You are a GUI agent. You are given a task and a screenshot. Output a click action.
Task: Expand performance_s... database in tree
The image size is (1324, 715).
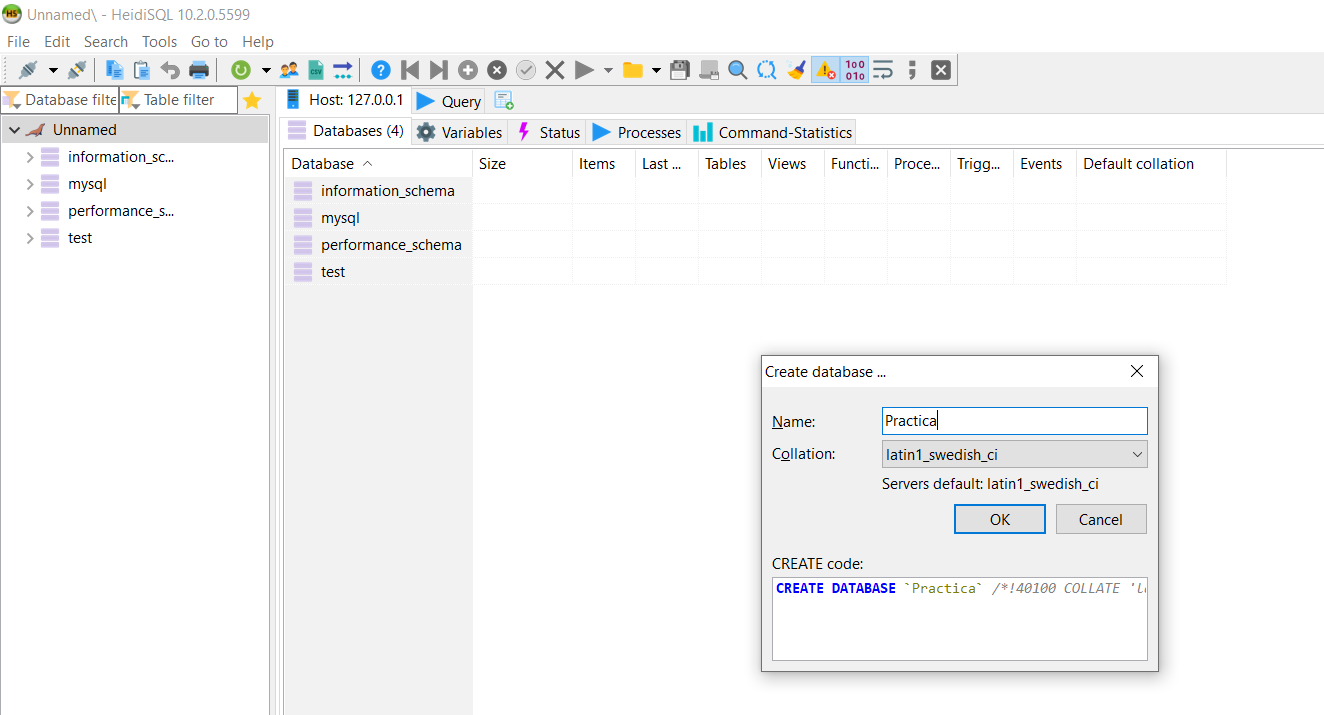point(29,211)
